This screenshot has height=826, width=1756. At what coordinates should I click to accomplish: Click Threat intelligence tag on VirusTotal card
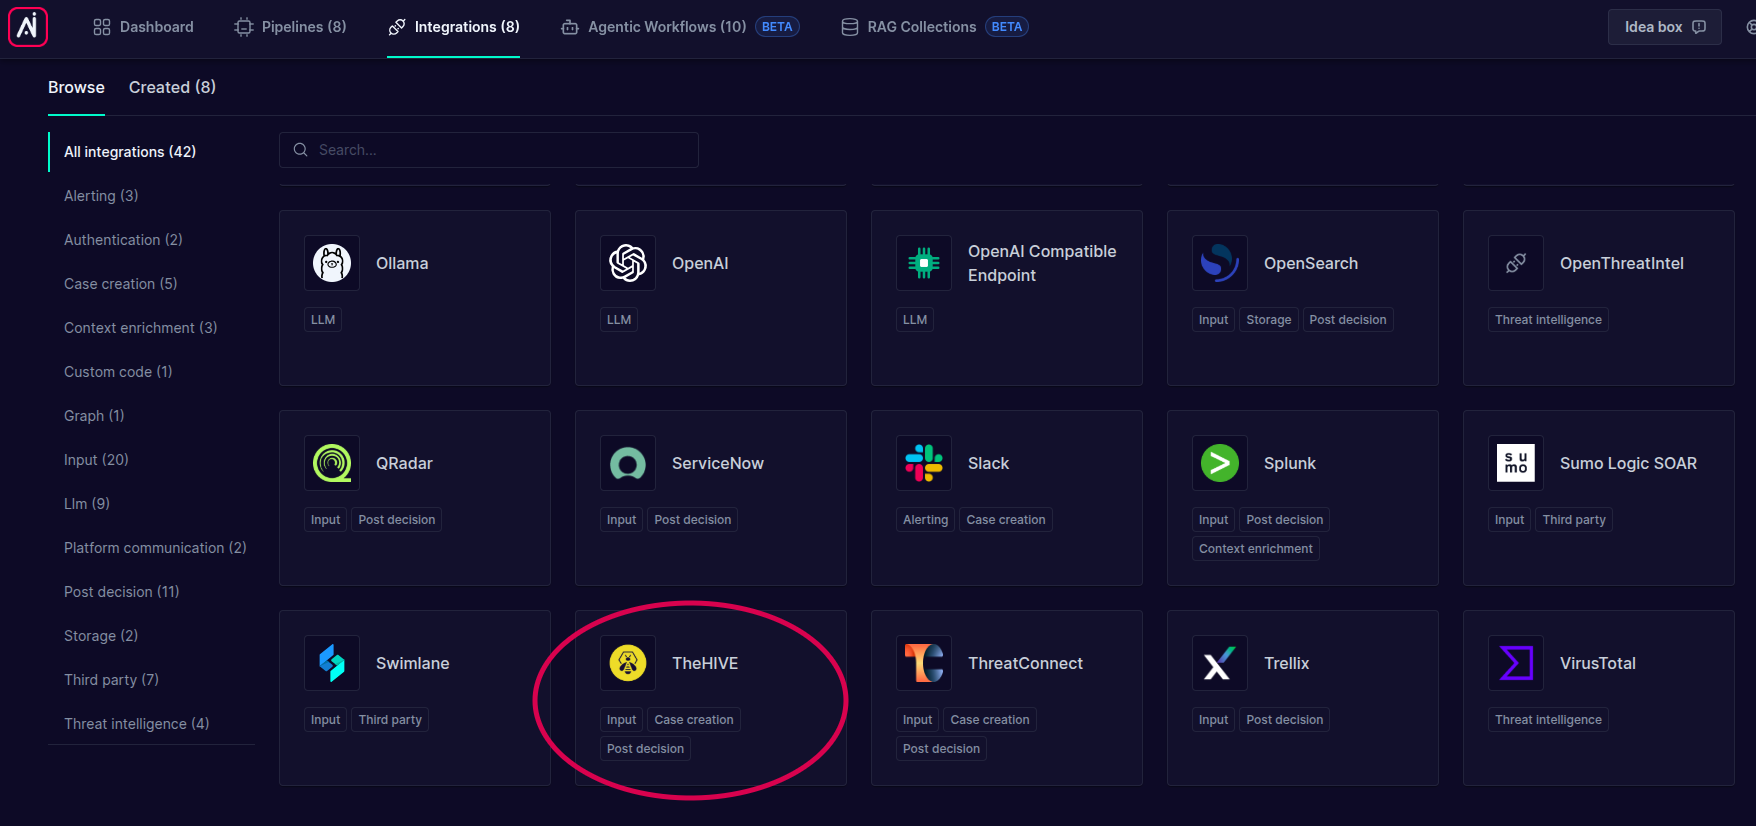point(1548,720)
